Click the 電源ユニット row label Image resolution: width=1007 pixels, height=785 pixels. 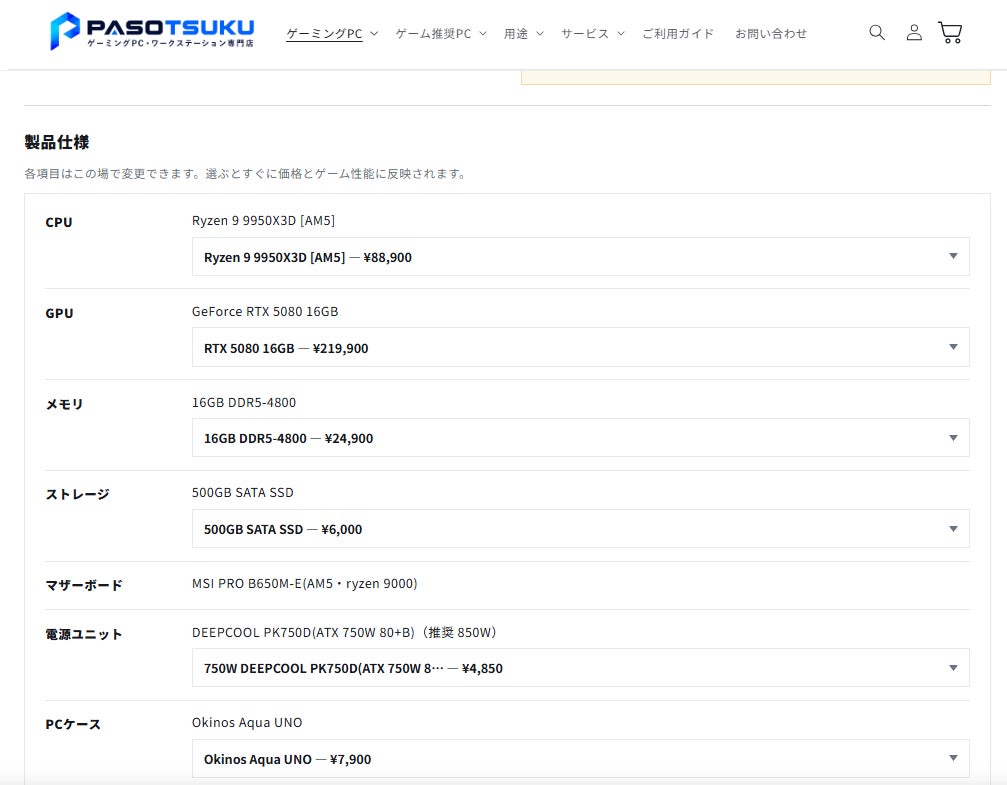[x=83, y=634]
